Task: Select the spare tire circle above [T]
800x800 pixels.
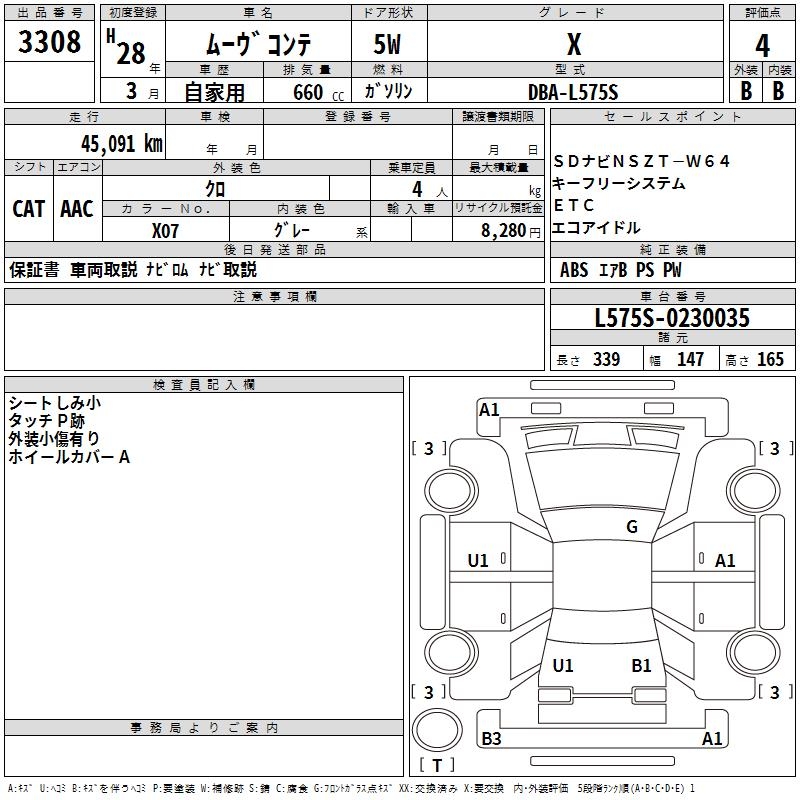Action: (437, 730)
